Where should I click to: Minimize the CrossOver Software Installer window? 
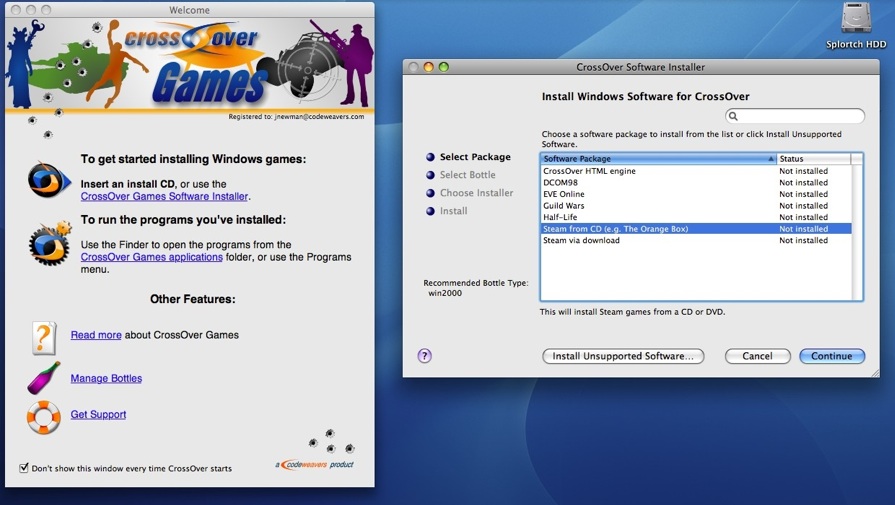tap(428, 67)
